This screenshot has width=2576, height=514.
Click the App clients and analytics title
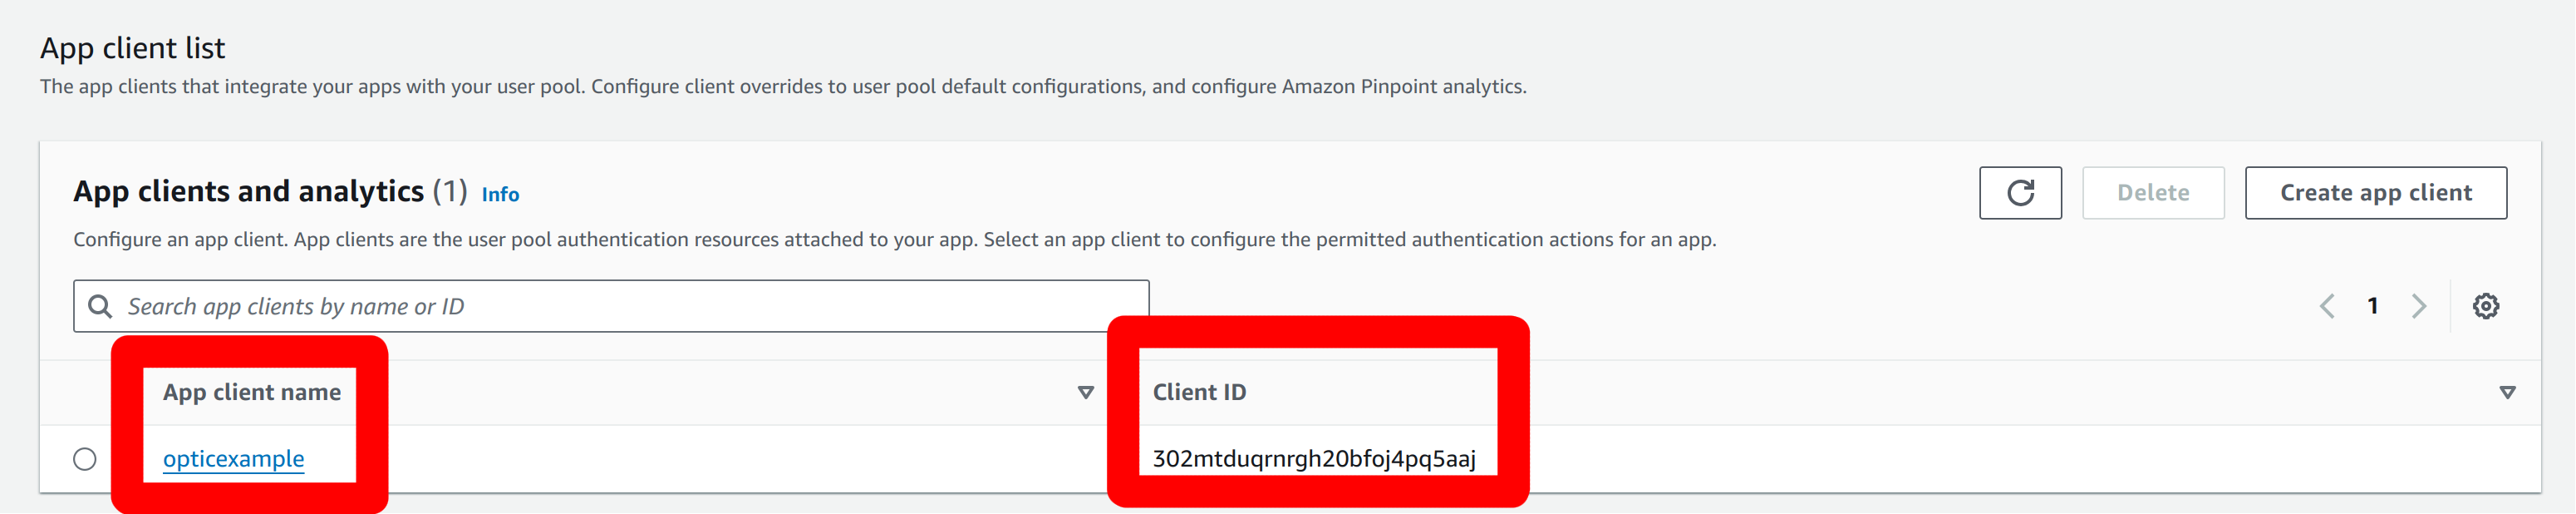coord(248,191)
